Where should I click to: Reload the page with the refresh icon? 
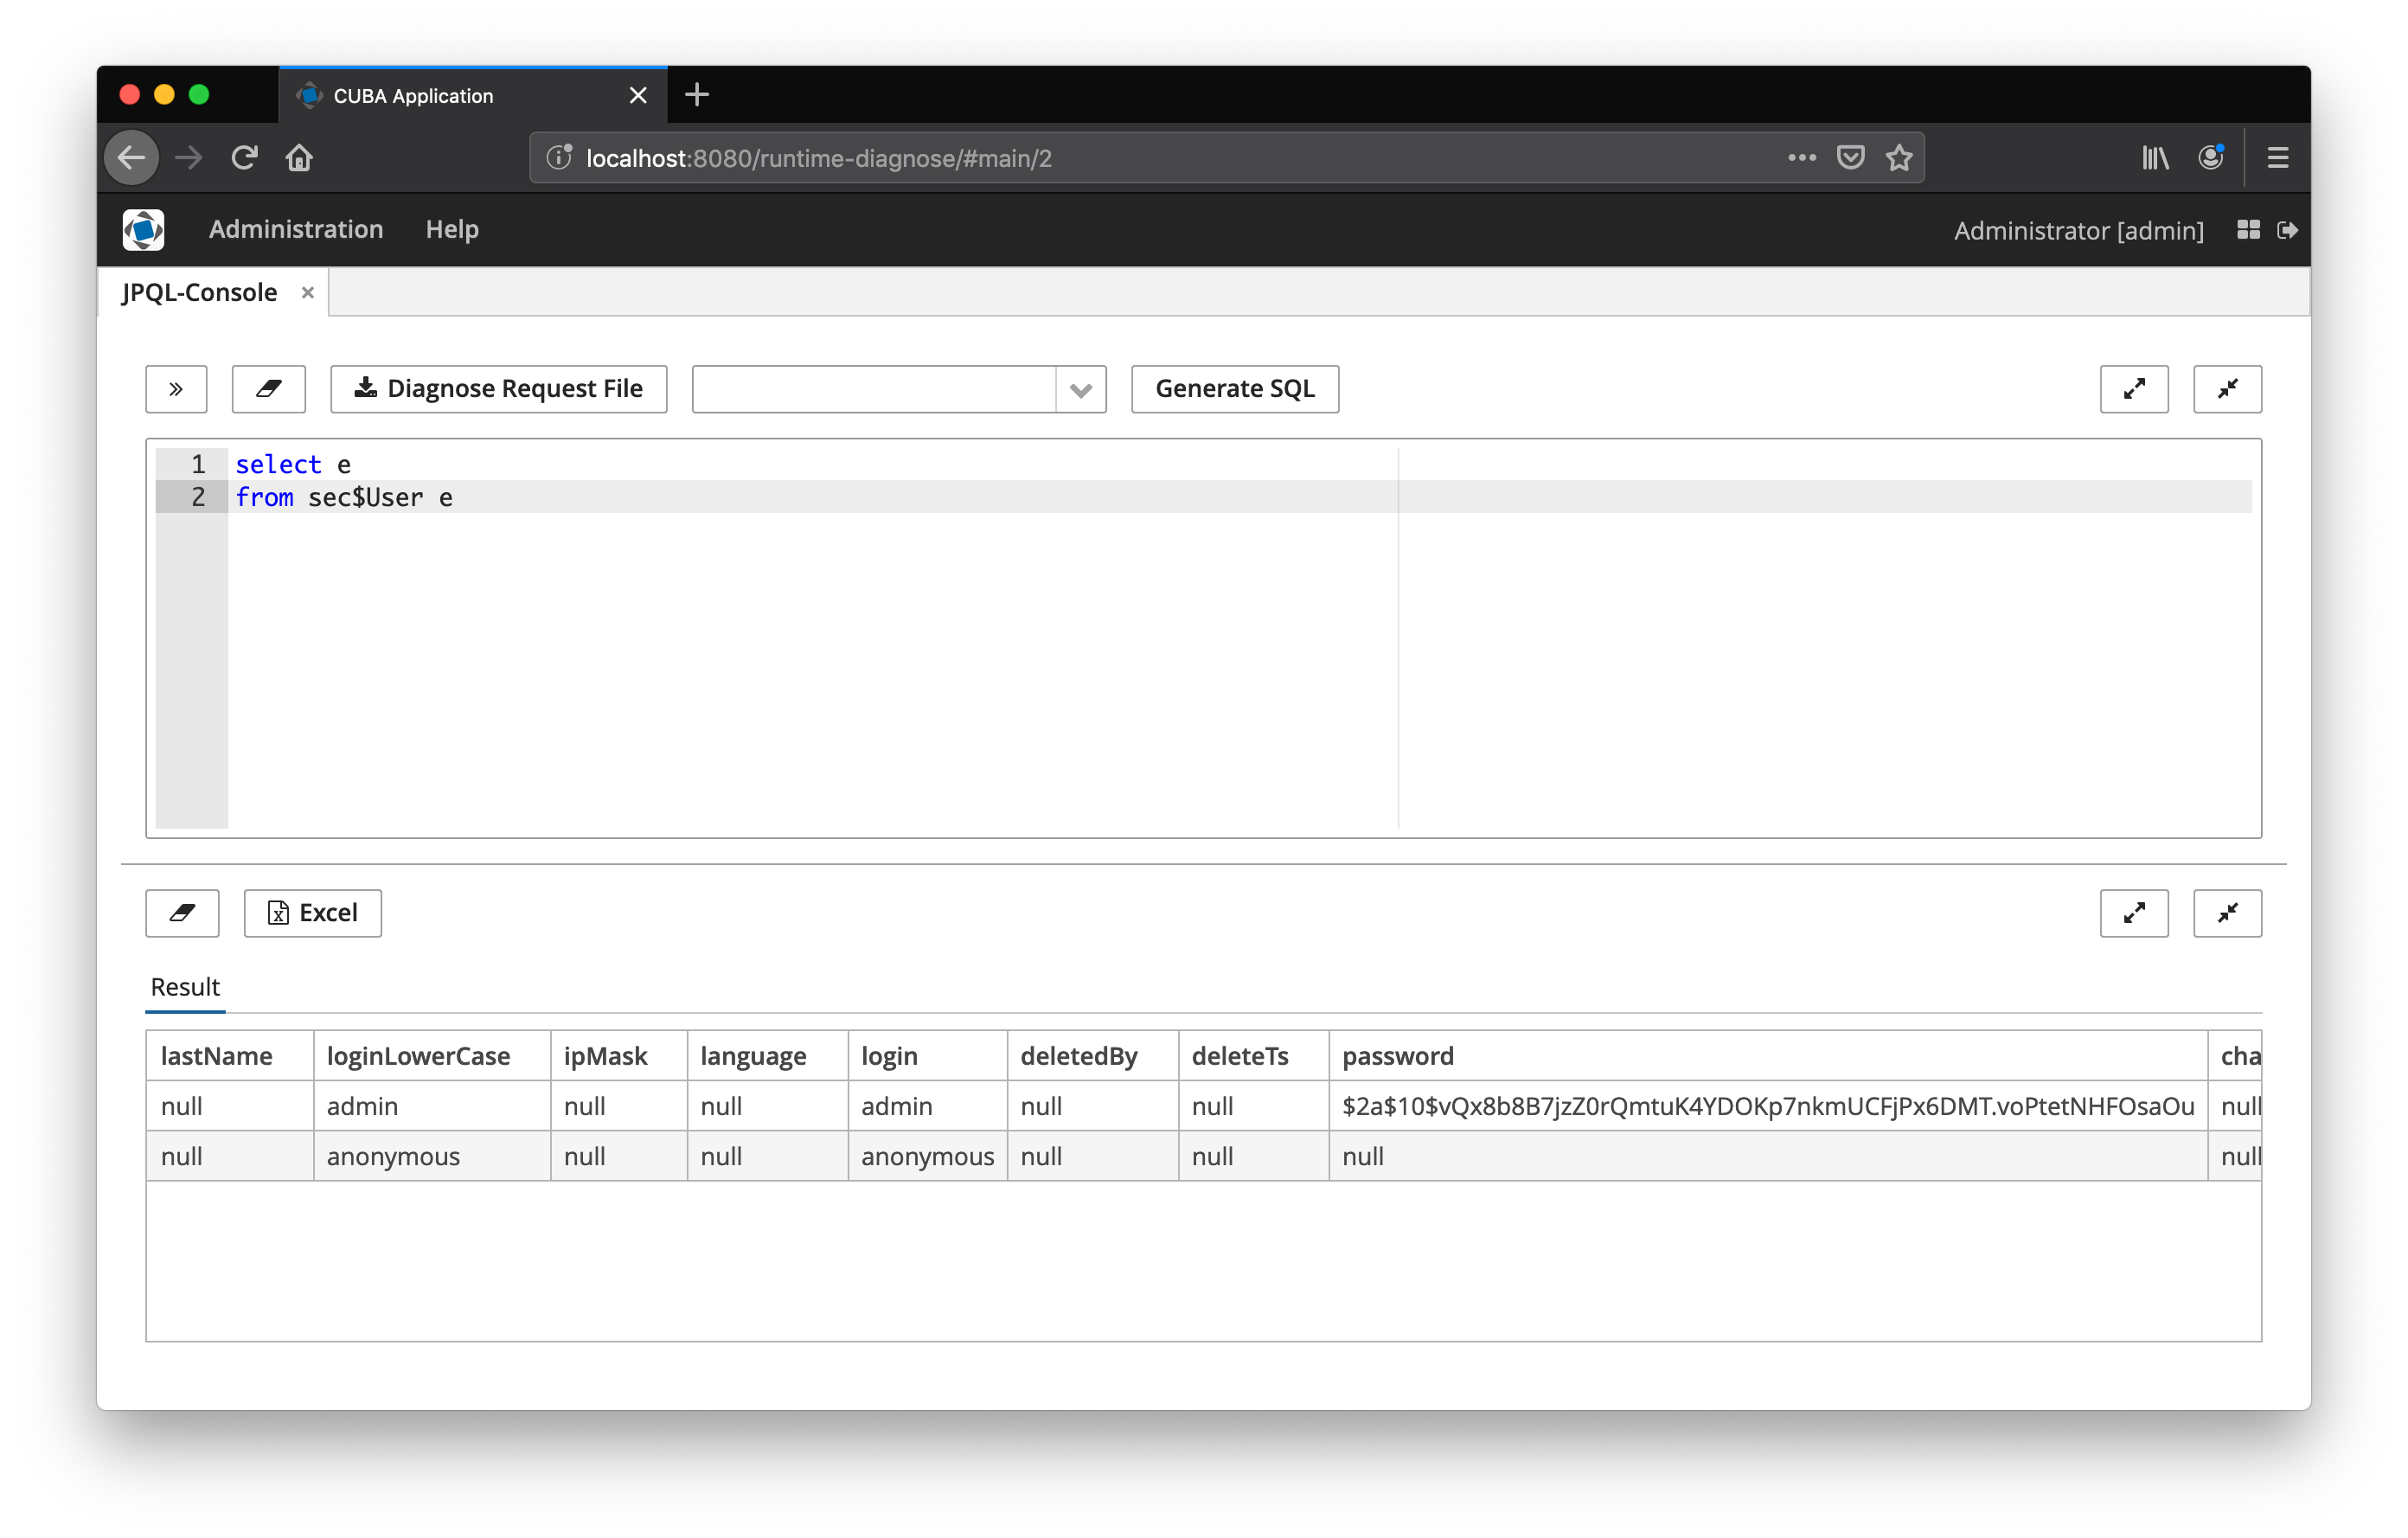click(244, 158)
